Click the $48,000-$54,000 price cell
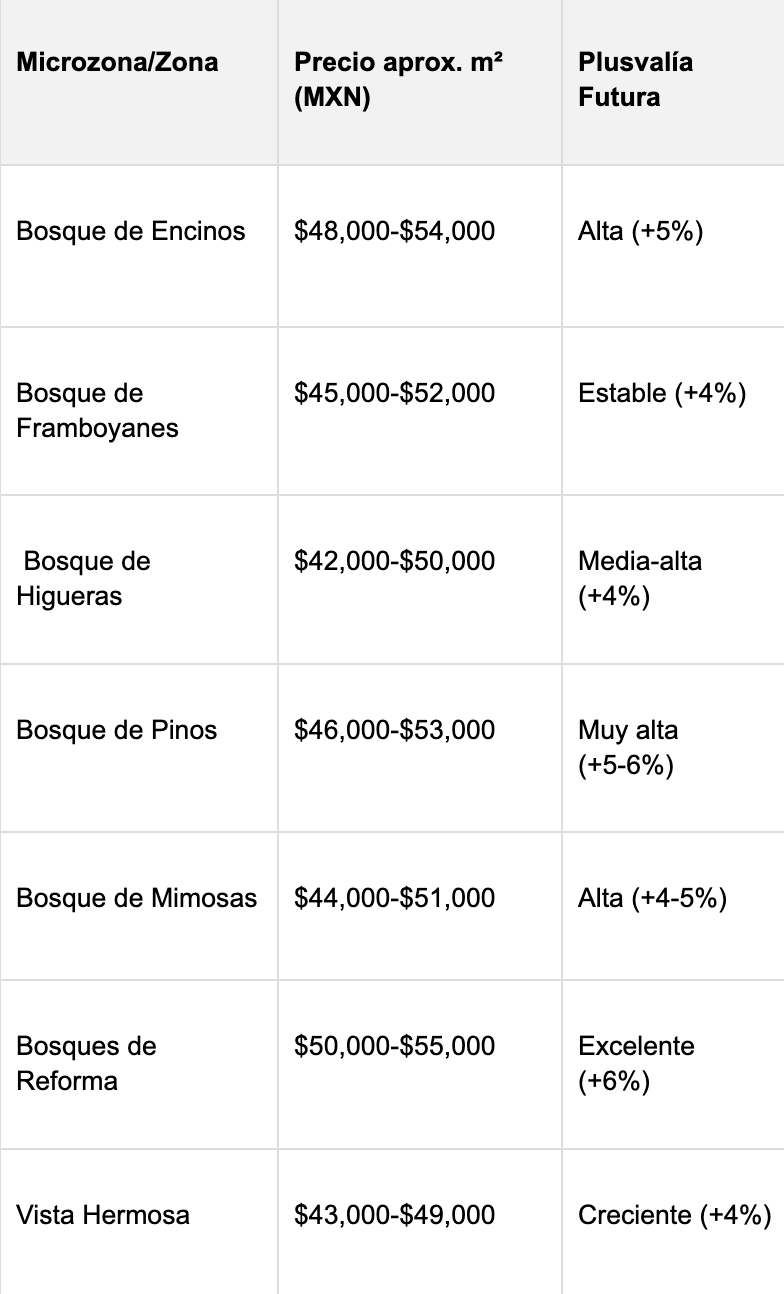Viewport: 784px width, 1294px height. click(394, 232)
